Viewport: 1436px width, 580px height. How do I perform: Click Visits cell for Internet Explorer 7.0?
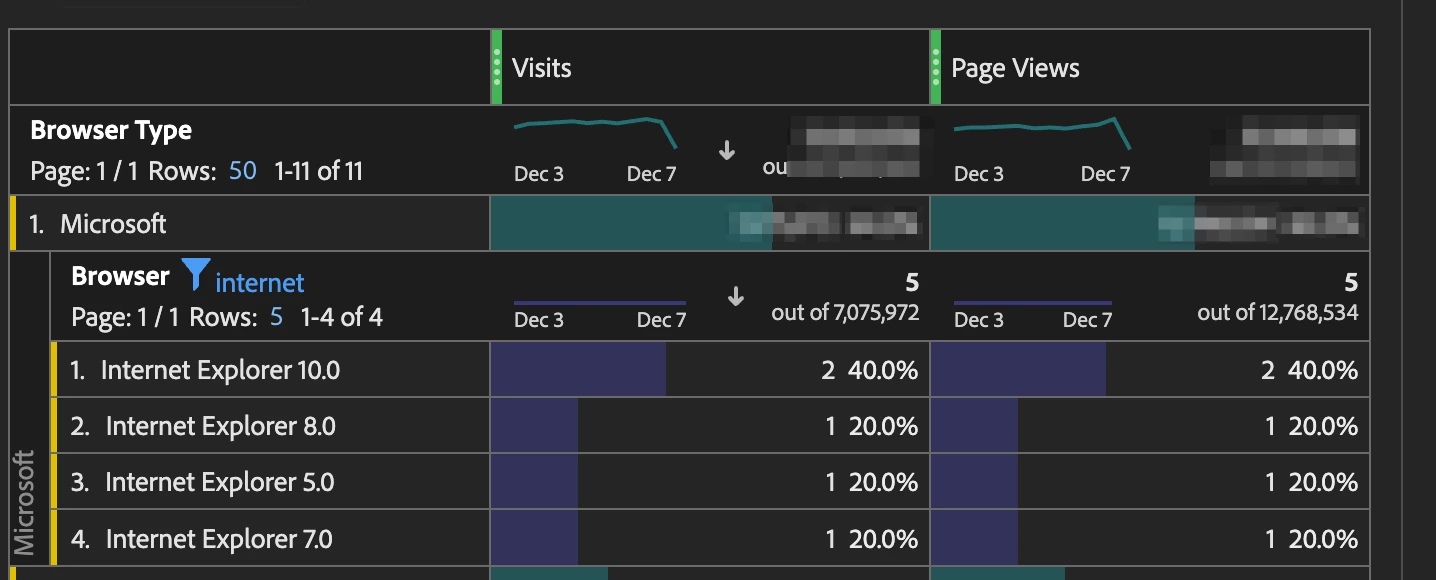click(x=710, y=539)
